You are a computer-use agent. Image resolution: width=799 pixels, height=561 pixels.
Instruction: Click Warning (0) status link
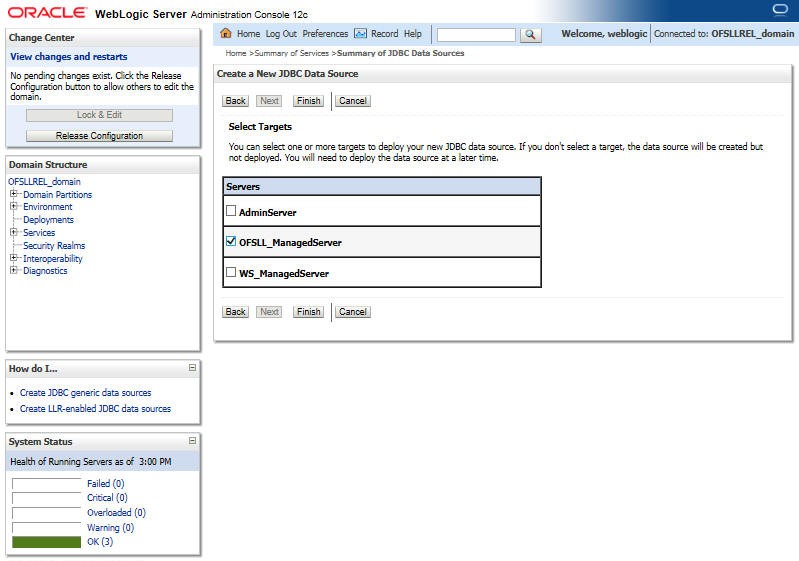tap(110, 528)
